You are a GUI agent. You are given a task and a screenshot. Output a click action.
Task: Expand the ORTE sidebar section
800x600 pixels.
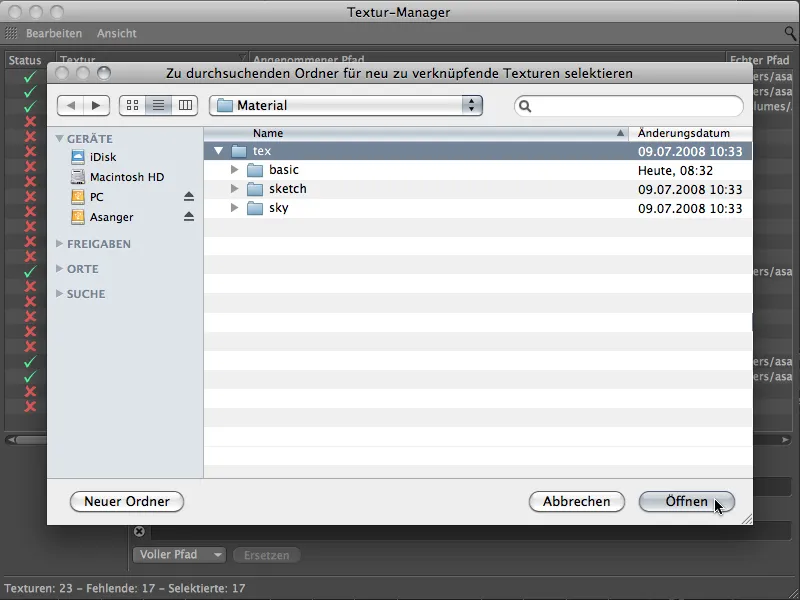(59, 268)
